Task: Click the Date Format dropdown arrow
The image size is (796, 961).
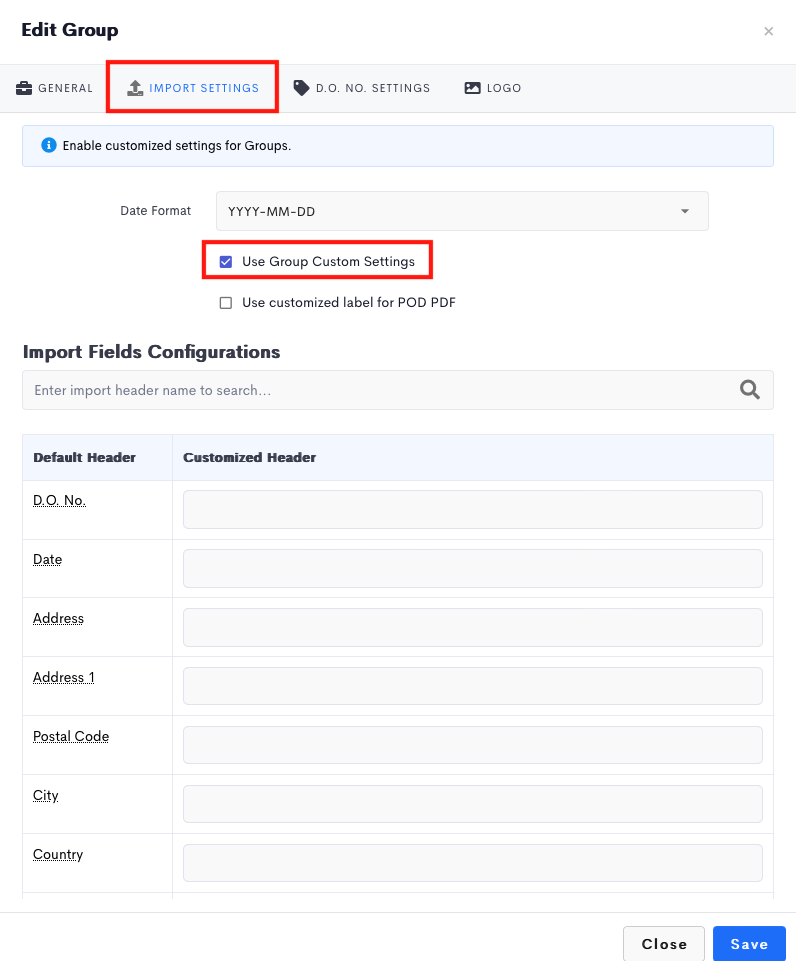Action: (x=684, y=211)
